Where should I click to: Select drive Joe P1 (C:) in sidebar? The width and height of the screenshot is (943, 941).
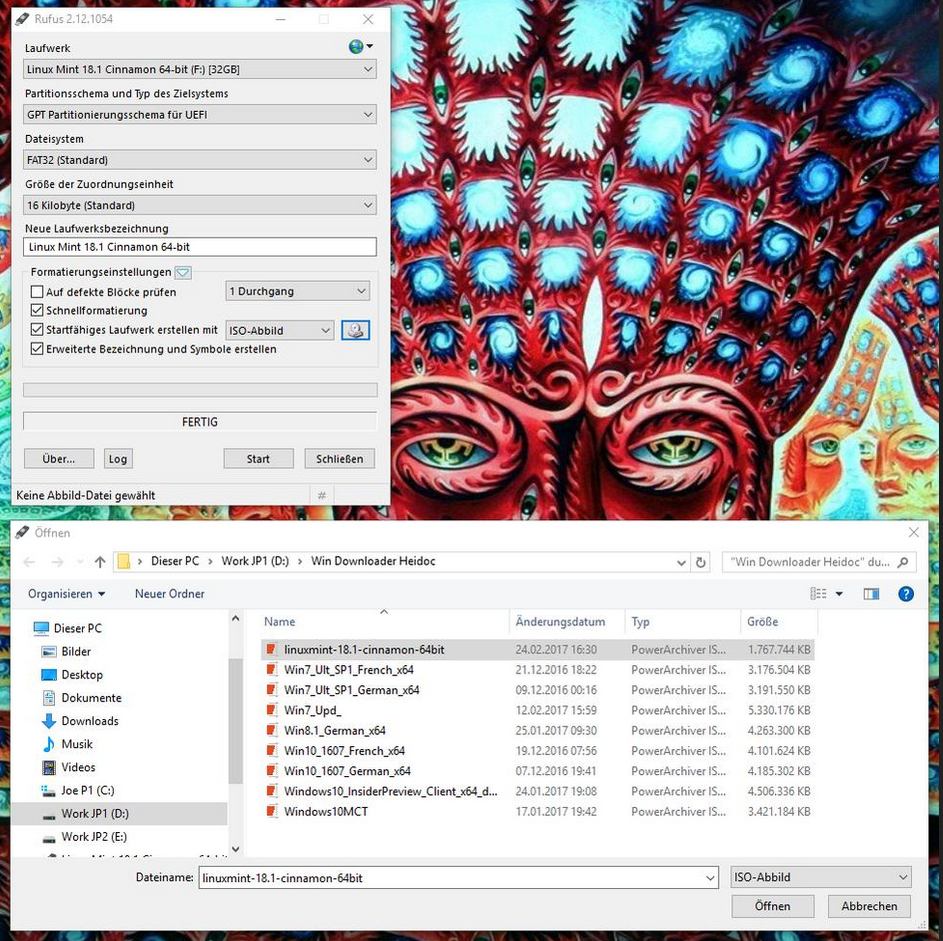coord(87,790)
